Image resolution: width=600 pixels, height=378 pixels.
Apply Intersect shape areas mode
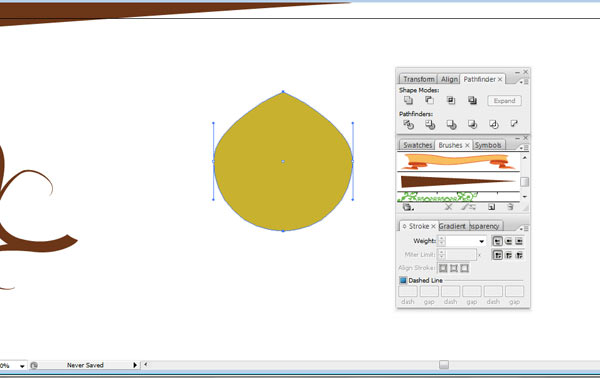(451, 101)
